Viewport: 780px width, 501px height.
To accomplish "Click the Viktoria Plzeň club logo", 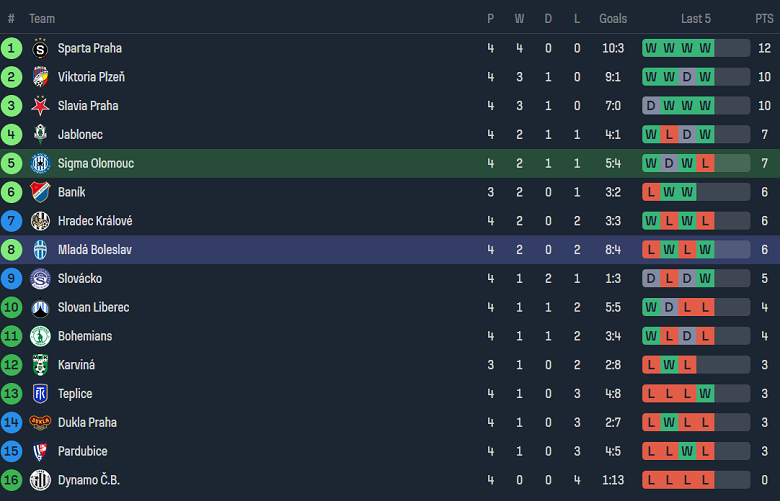I will tap(40, 77).
